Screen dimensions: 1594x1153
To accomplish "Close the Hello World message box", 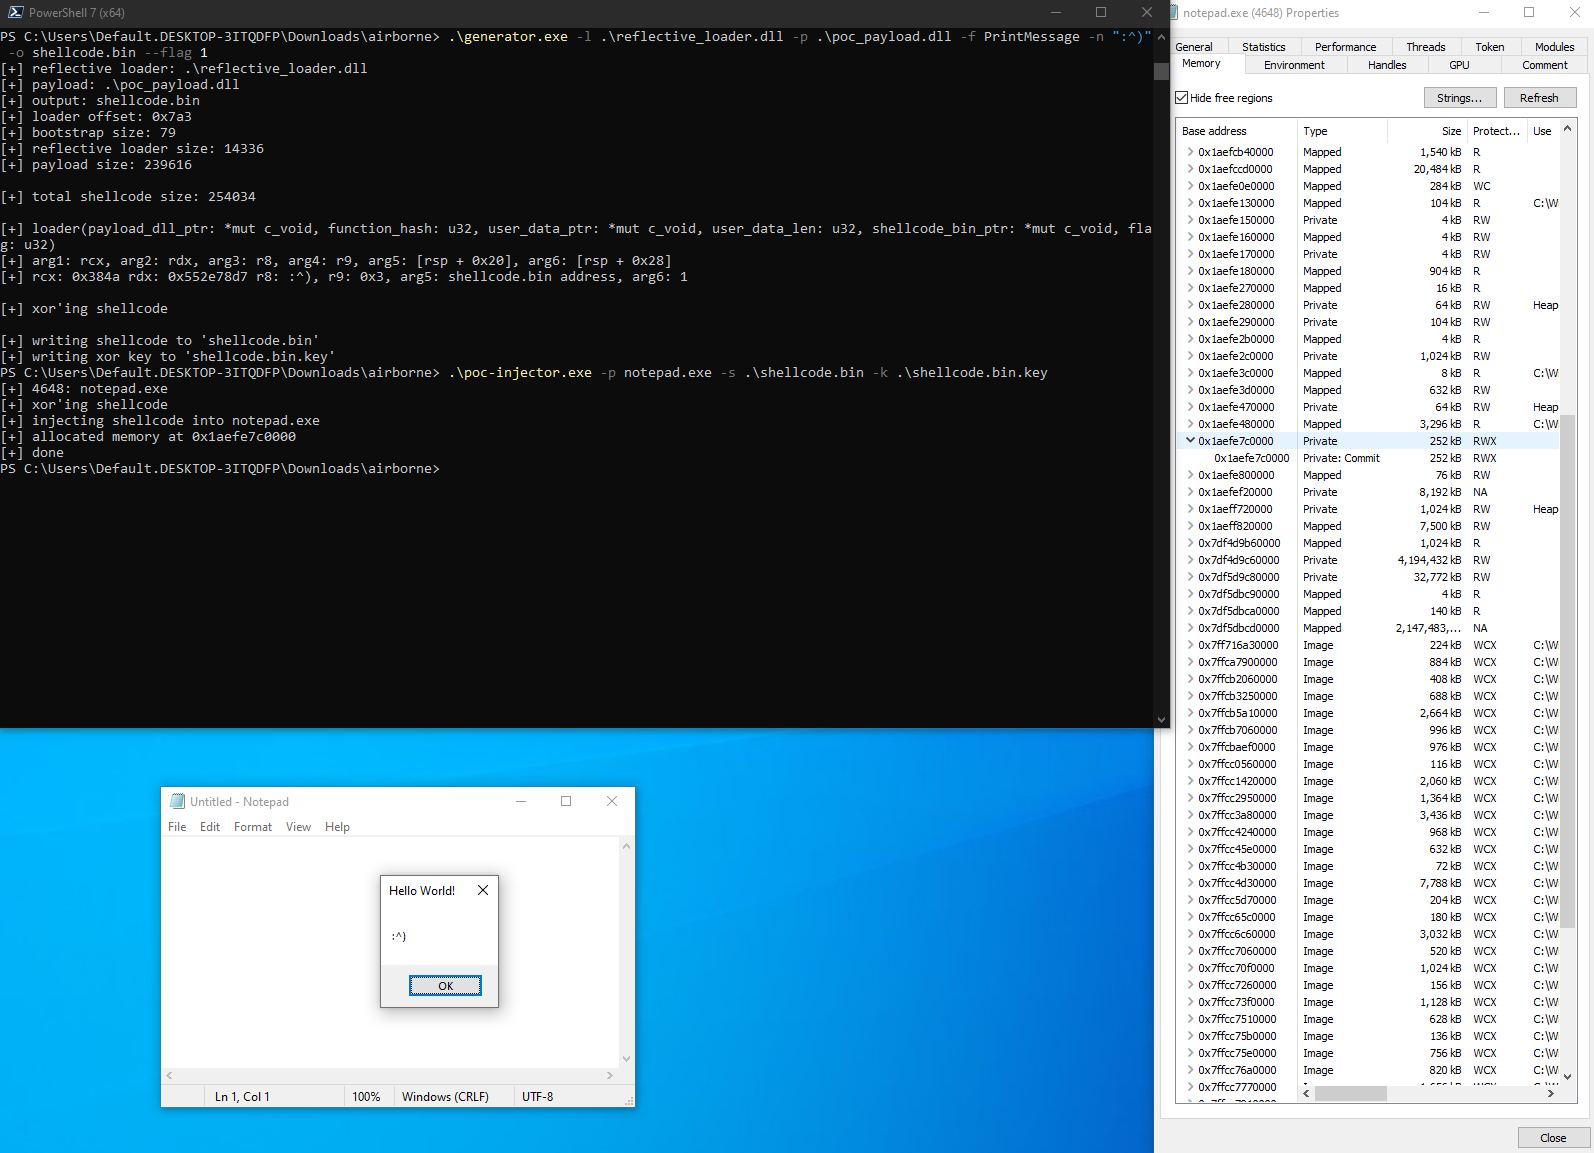I will pos(483,890).
